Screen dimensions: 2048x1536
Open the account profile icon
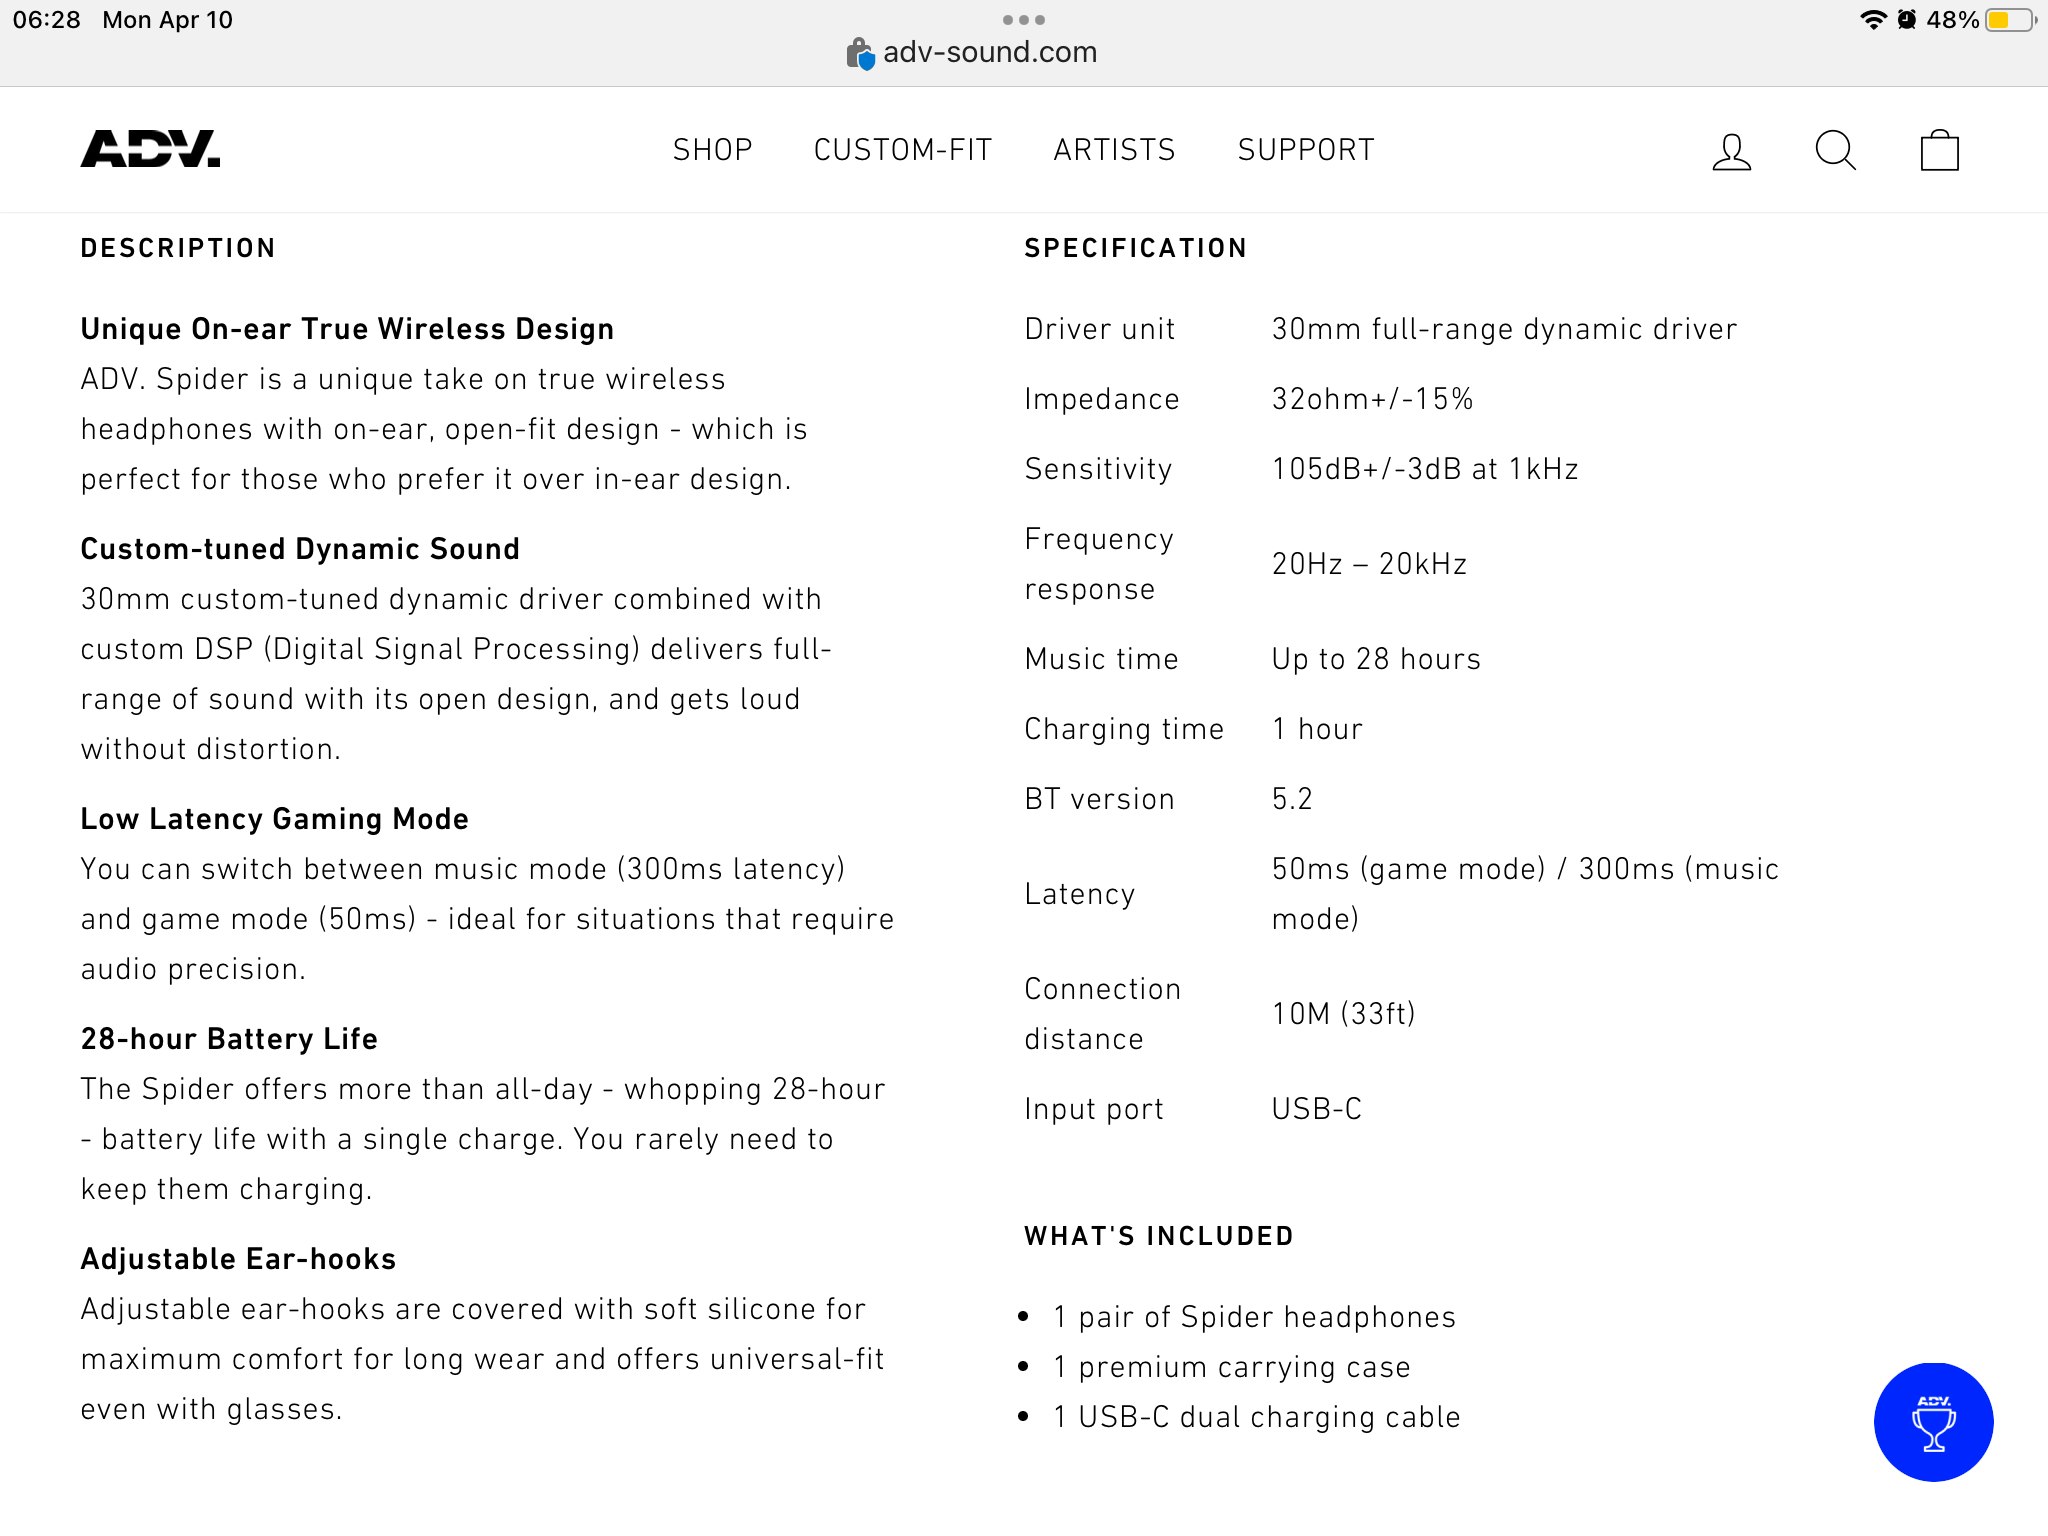click(1731, 151)
